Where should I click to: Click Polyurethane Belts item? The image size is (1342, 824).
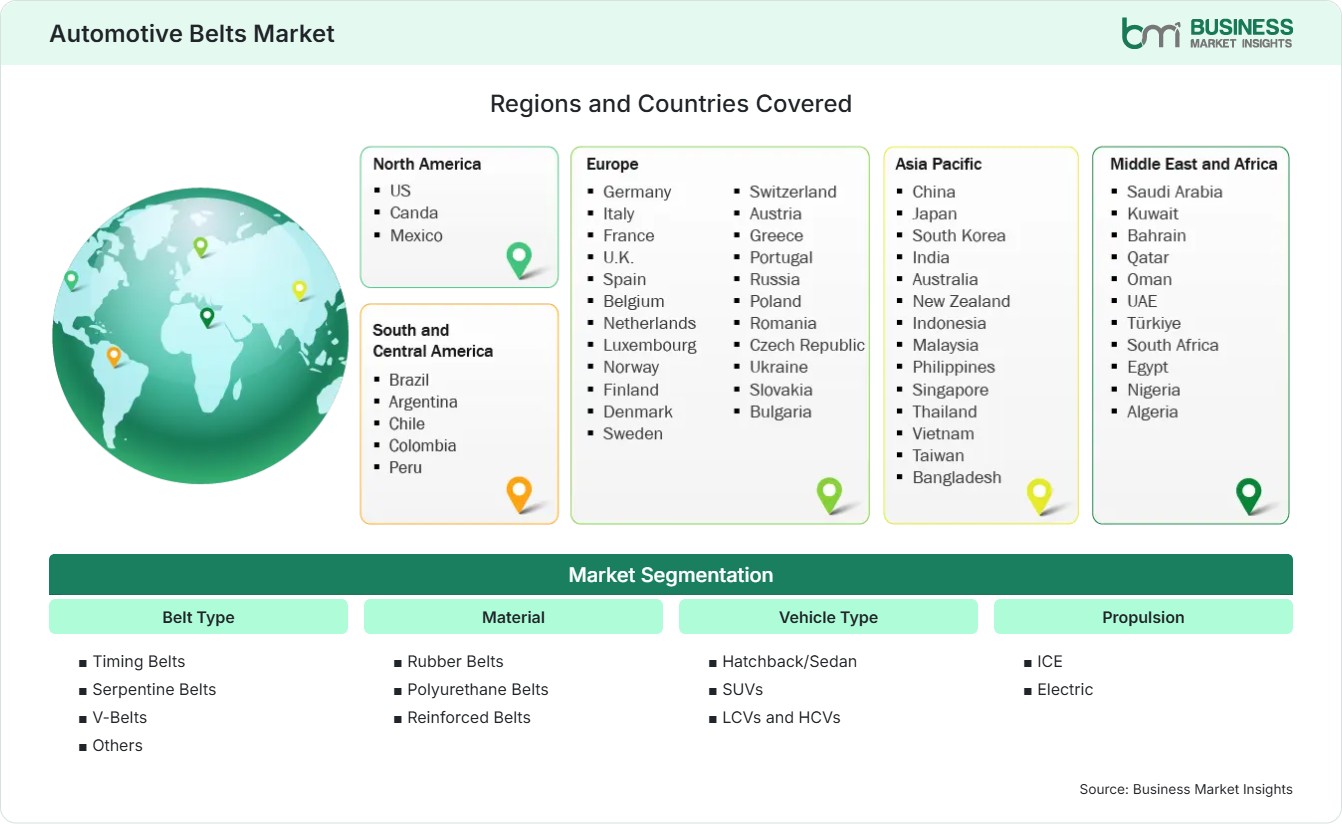click(478, 690)
